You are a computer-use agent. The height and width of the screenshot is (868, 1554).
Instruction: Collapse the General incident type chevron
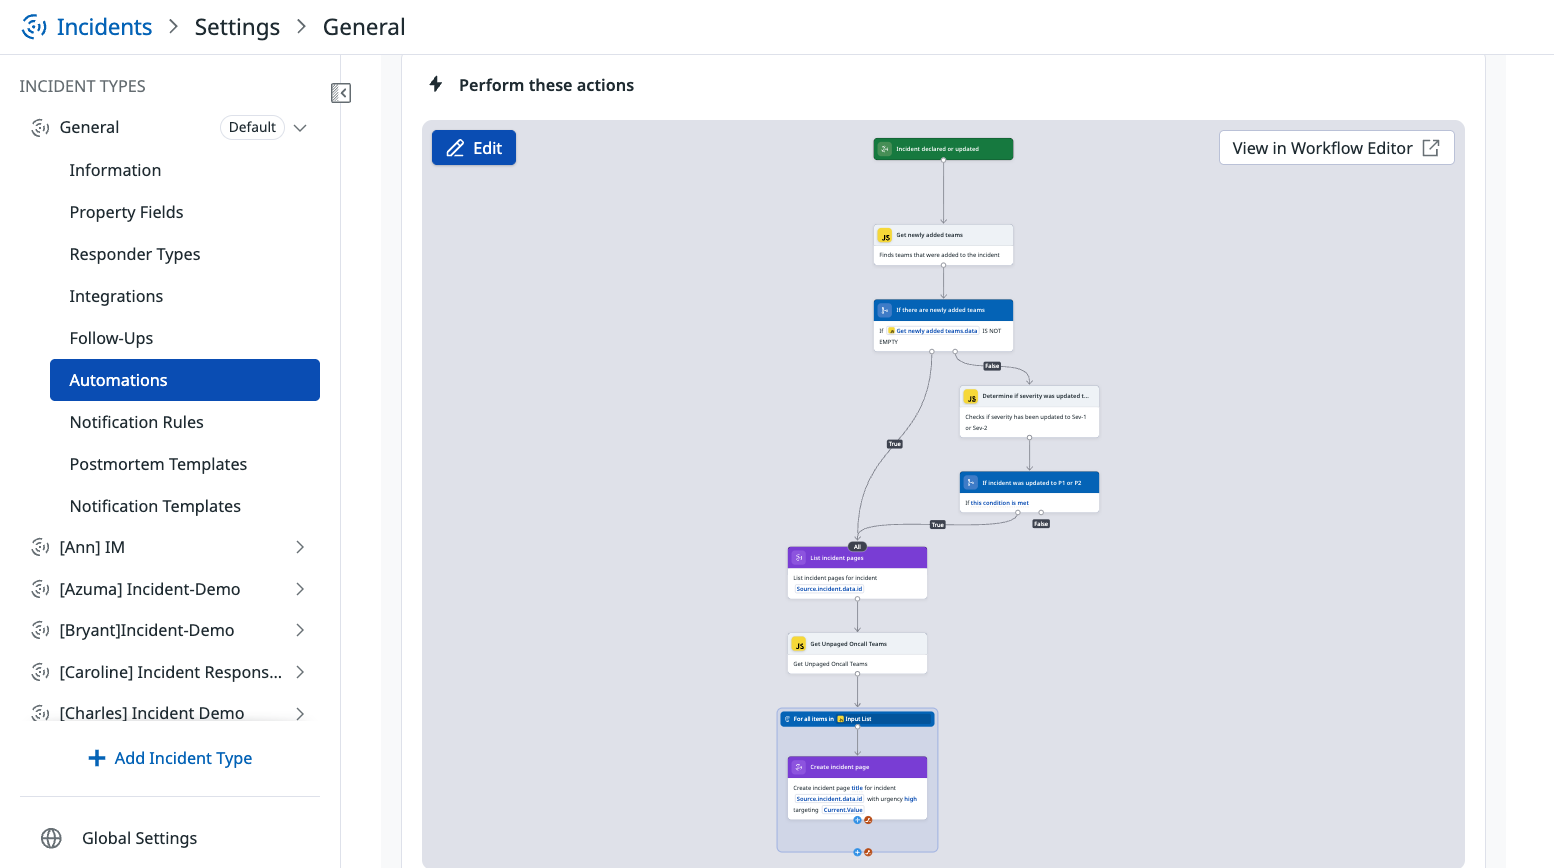(x=300, y=128)
